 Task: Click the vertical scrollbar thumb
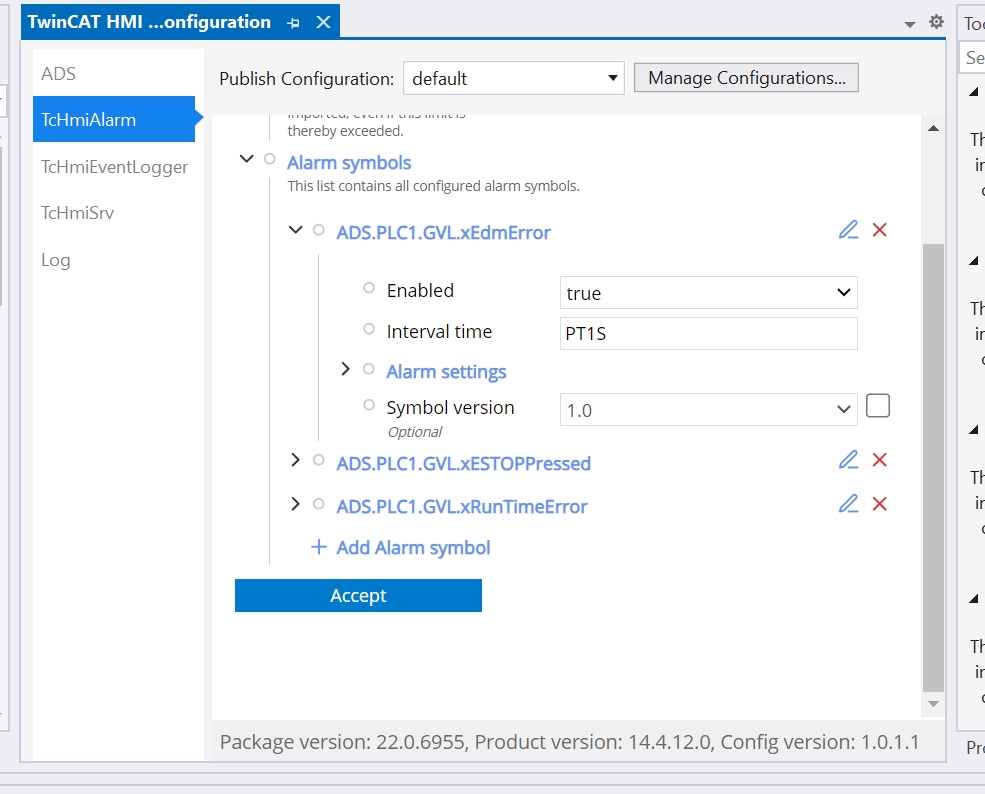pos(933,468)
